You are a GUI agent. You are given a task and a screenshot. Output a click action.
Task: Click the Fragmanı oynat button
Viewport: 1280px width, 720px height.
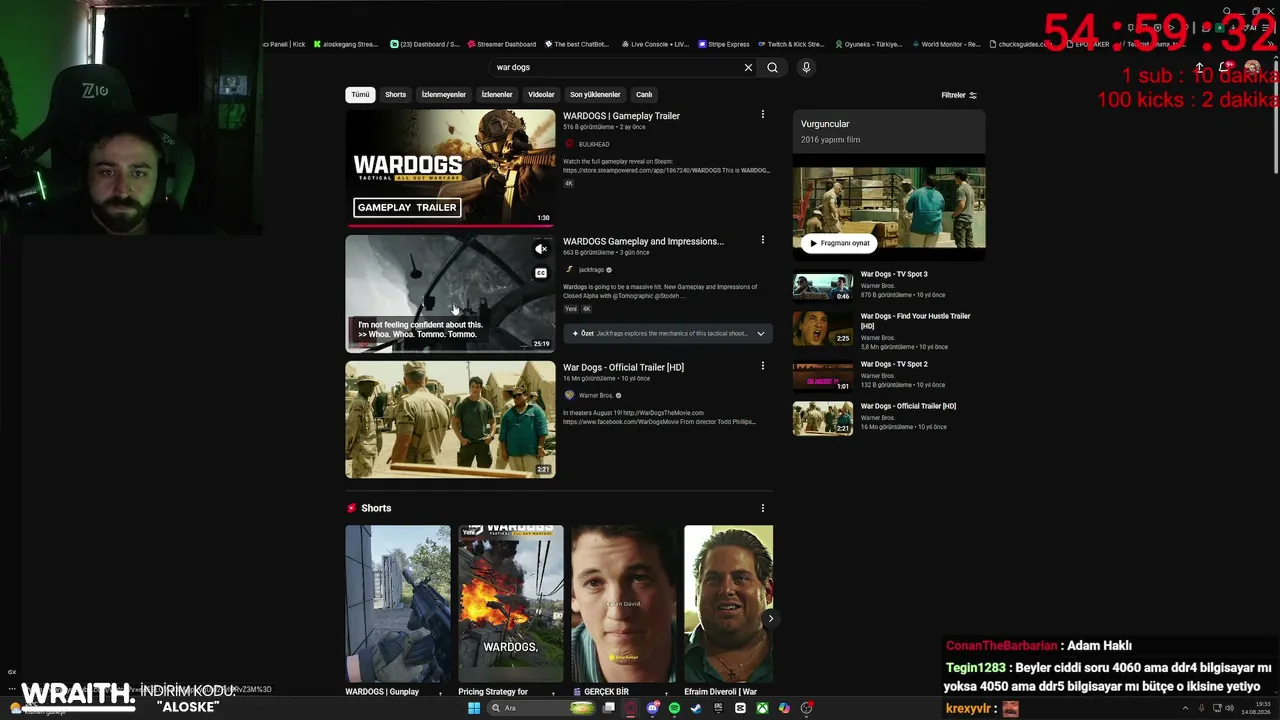838,243
